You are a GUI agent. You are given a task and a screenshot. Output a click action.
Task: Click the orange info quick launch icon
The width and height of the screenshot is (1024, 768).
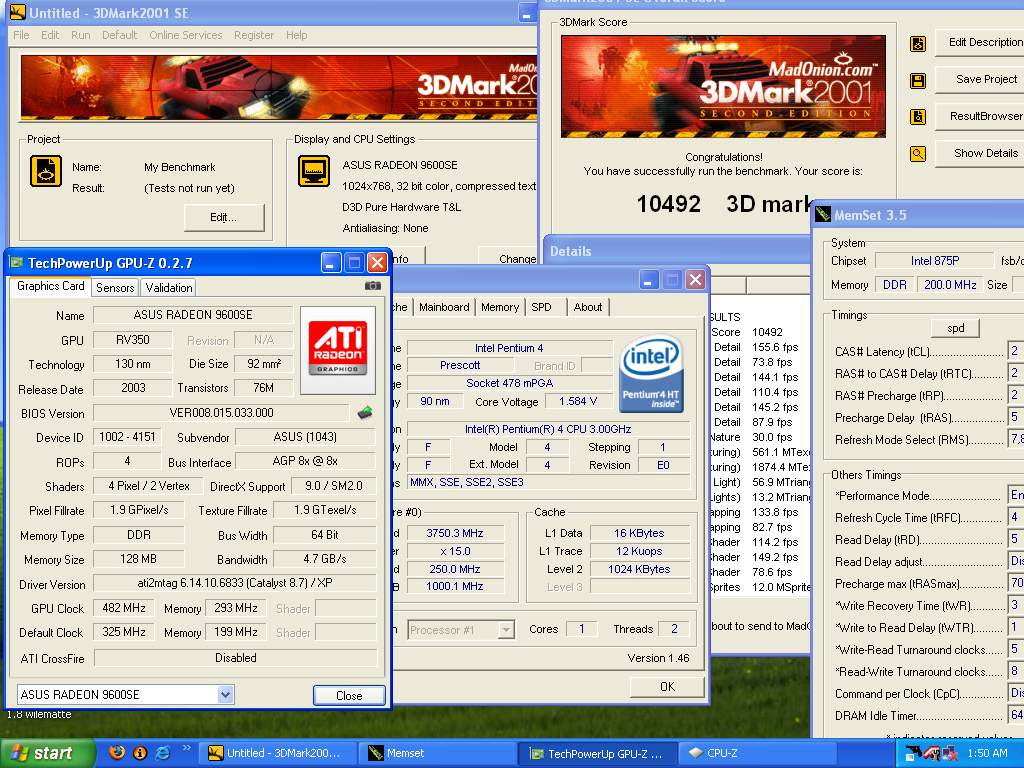pos(140,752)
